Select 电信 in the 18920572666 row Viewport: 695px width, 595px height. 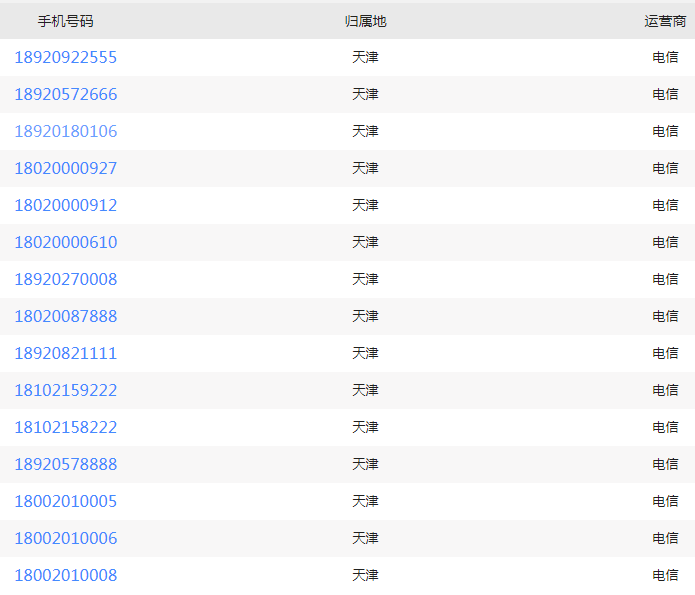tap(665, 94)
